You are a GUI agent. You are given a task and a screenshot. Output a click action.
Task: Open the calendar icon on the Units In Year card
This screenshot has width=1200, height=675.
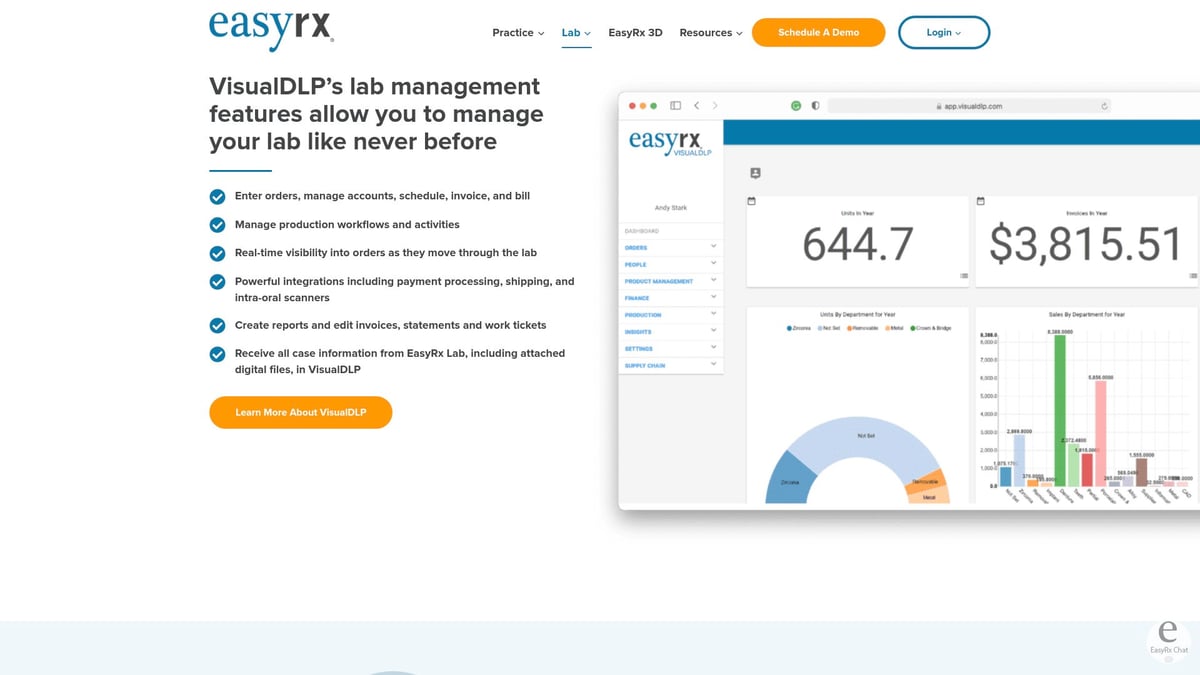point(752,201)
